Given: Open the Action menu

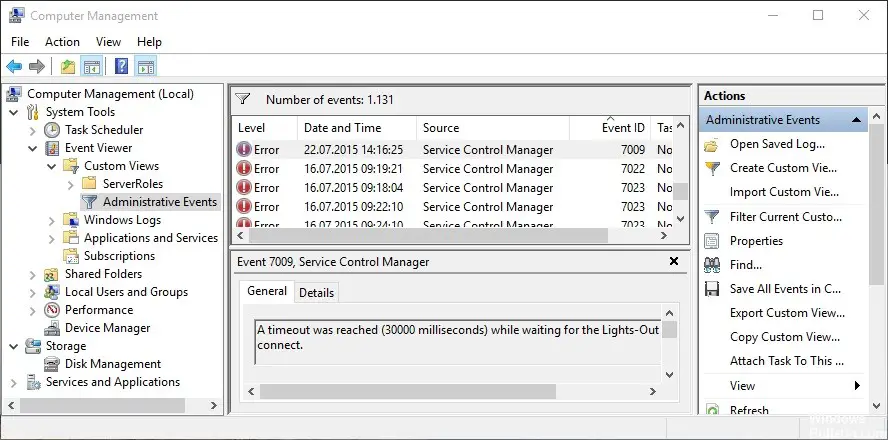Looking at the screenshot, I should pyautogui.click(x=62, y=42).
